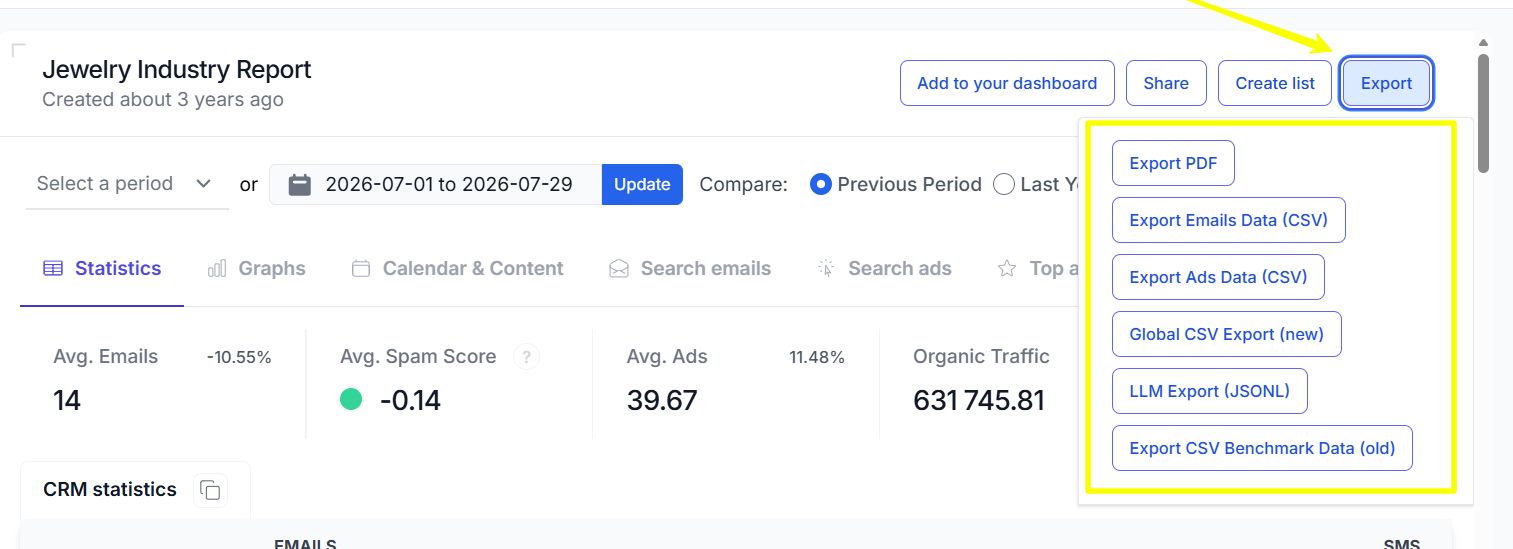Choose Export Ads Data (CSV)
The width and height of the screenshot is (1513, 549).
(x=1218, y=277)
